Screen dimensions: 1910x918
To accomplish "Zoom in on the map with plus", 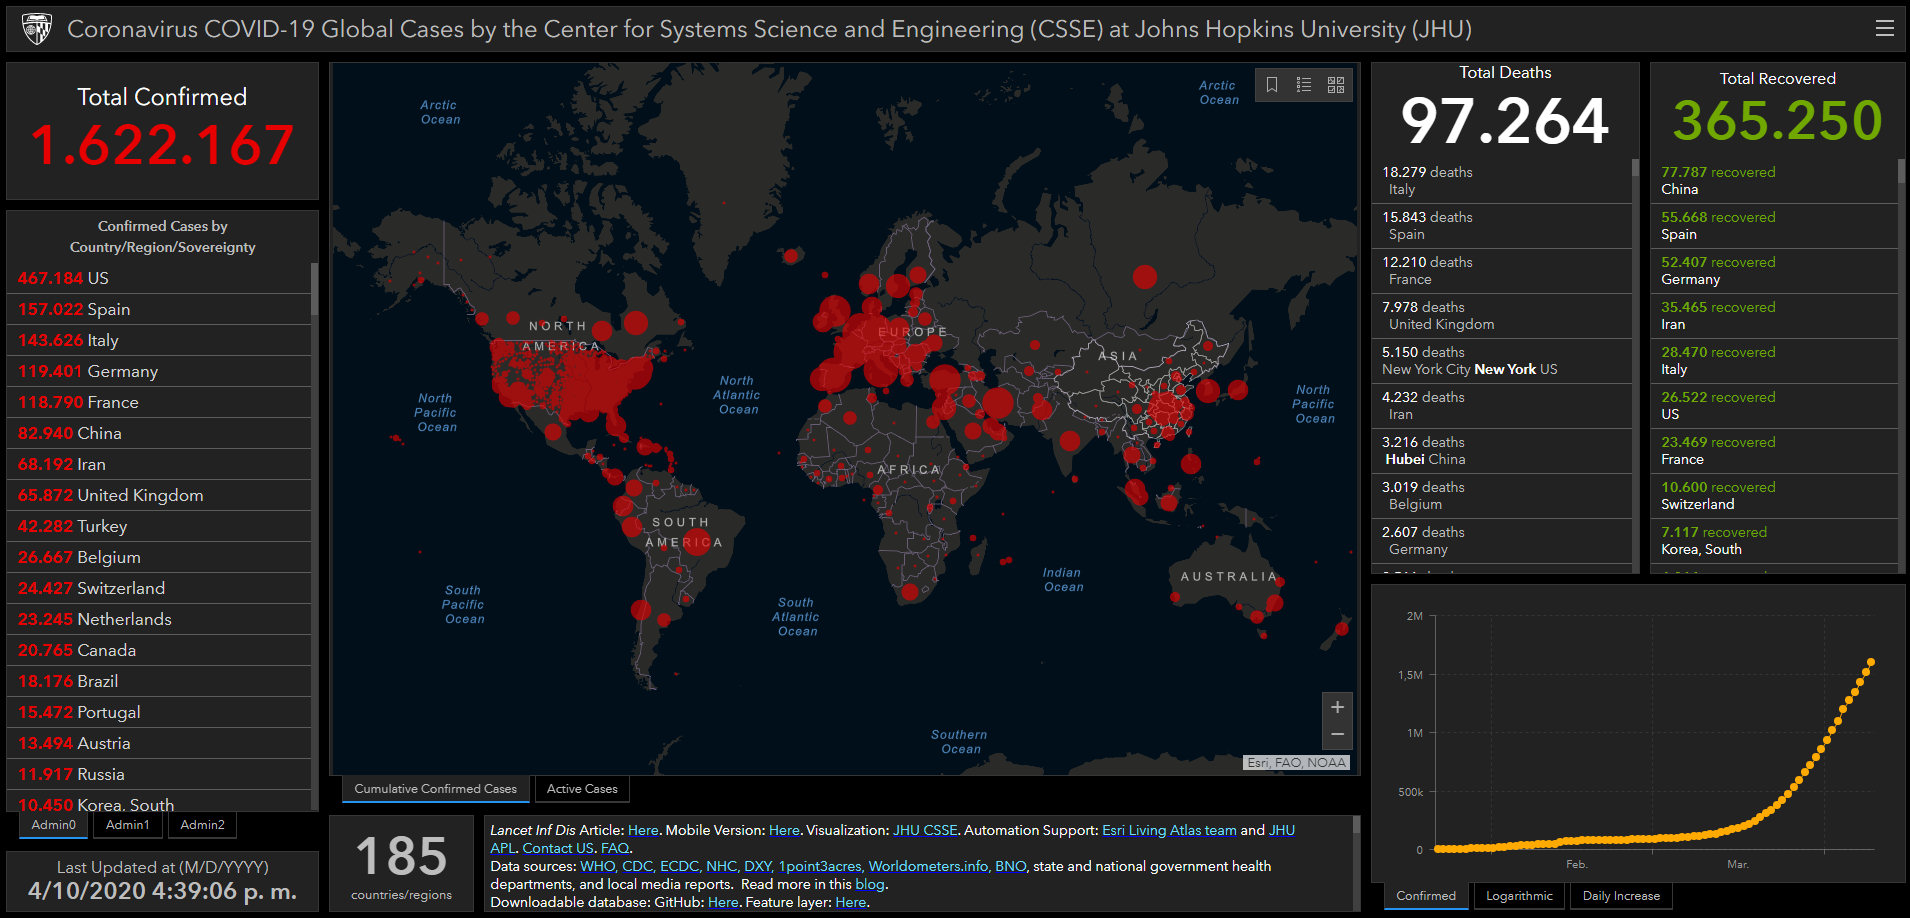I will [x=1337, y=707].
